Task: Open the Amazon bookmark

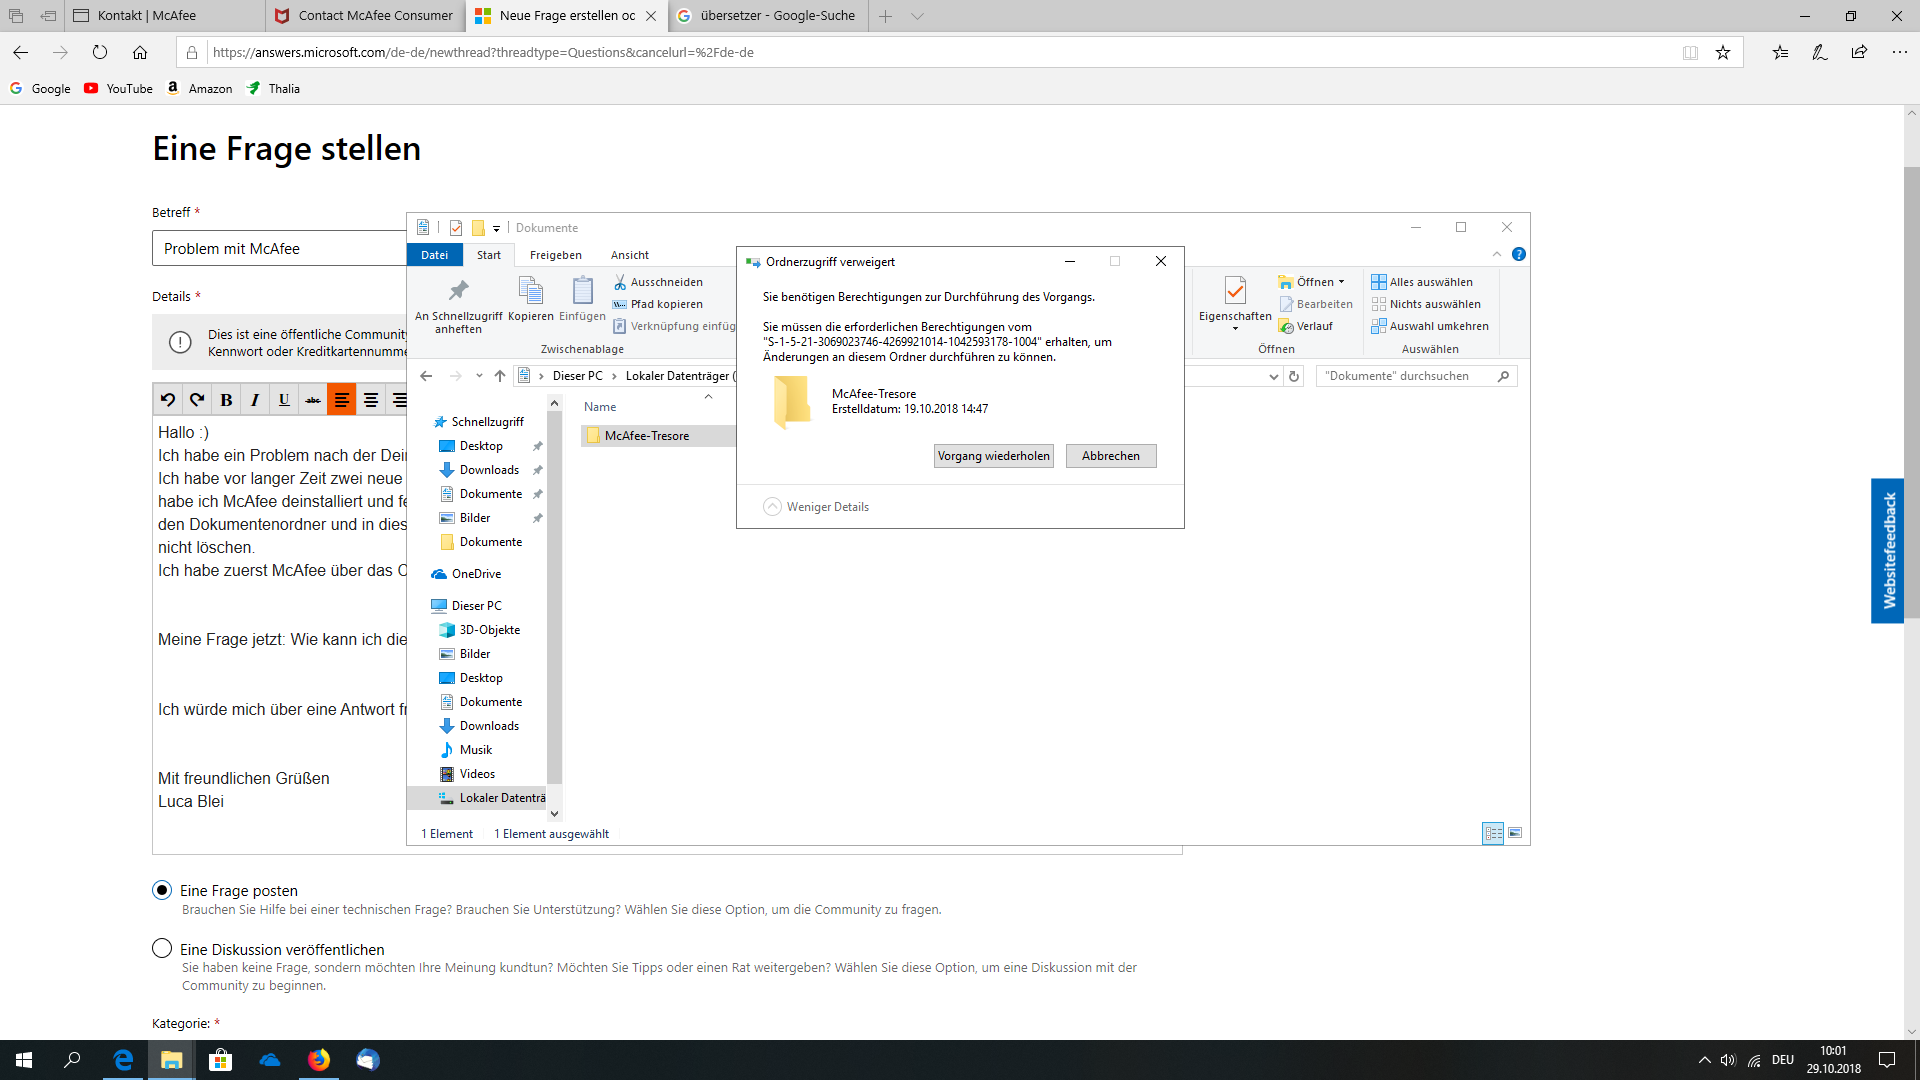Action: tap(200, 88)
